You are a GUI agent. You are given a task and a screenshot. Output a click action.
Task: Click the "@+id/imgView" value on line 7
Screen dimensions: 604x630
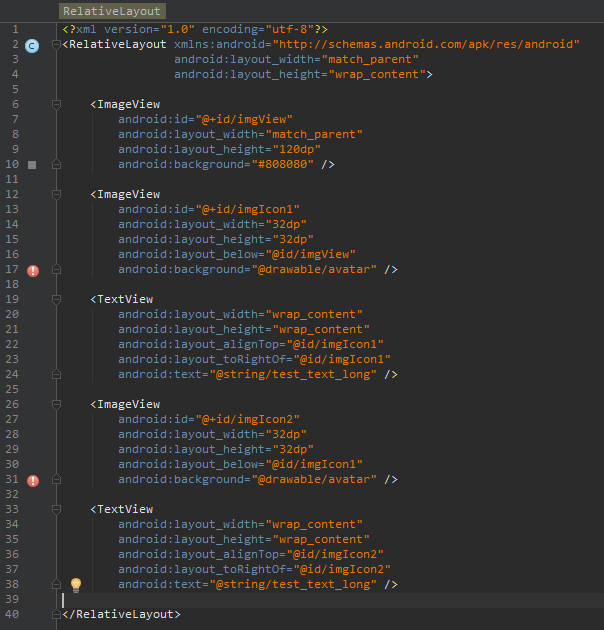[244, 119]
